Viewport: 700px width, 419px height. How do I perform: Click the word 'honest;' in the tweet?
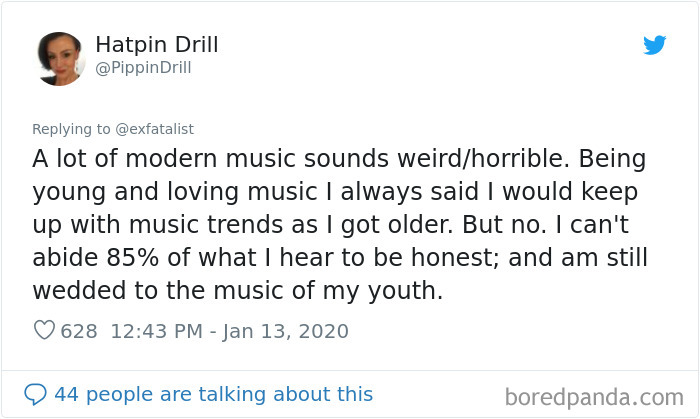click(x=455, y=258)
